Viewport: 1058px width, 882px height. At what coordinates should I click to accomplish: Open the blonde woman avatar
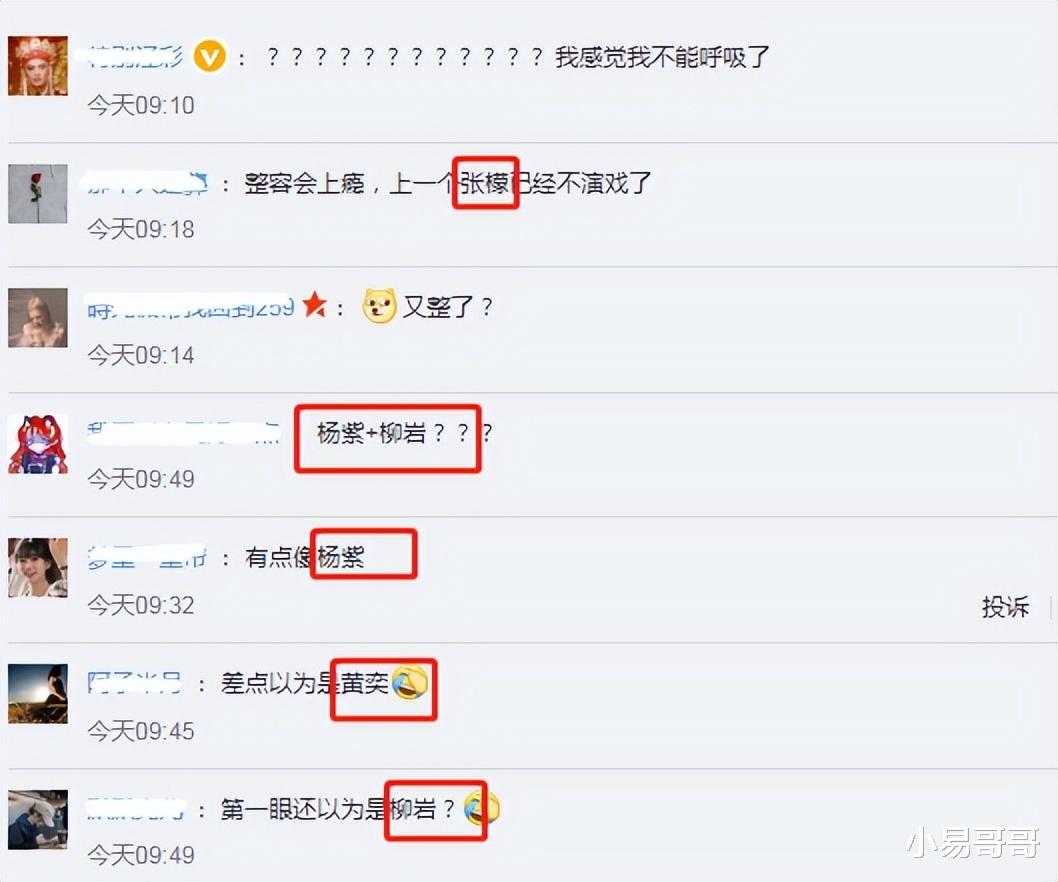click(x=38, y=318)
